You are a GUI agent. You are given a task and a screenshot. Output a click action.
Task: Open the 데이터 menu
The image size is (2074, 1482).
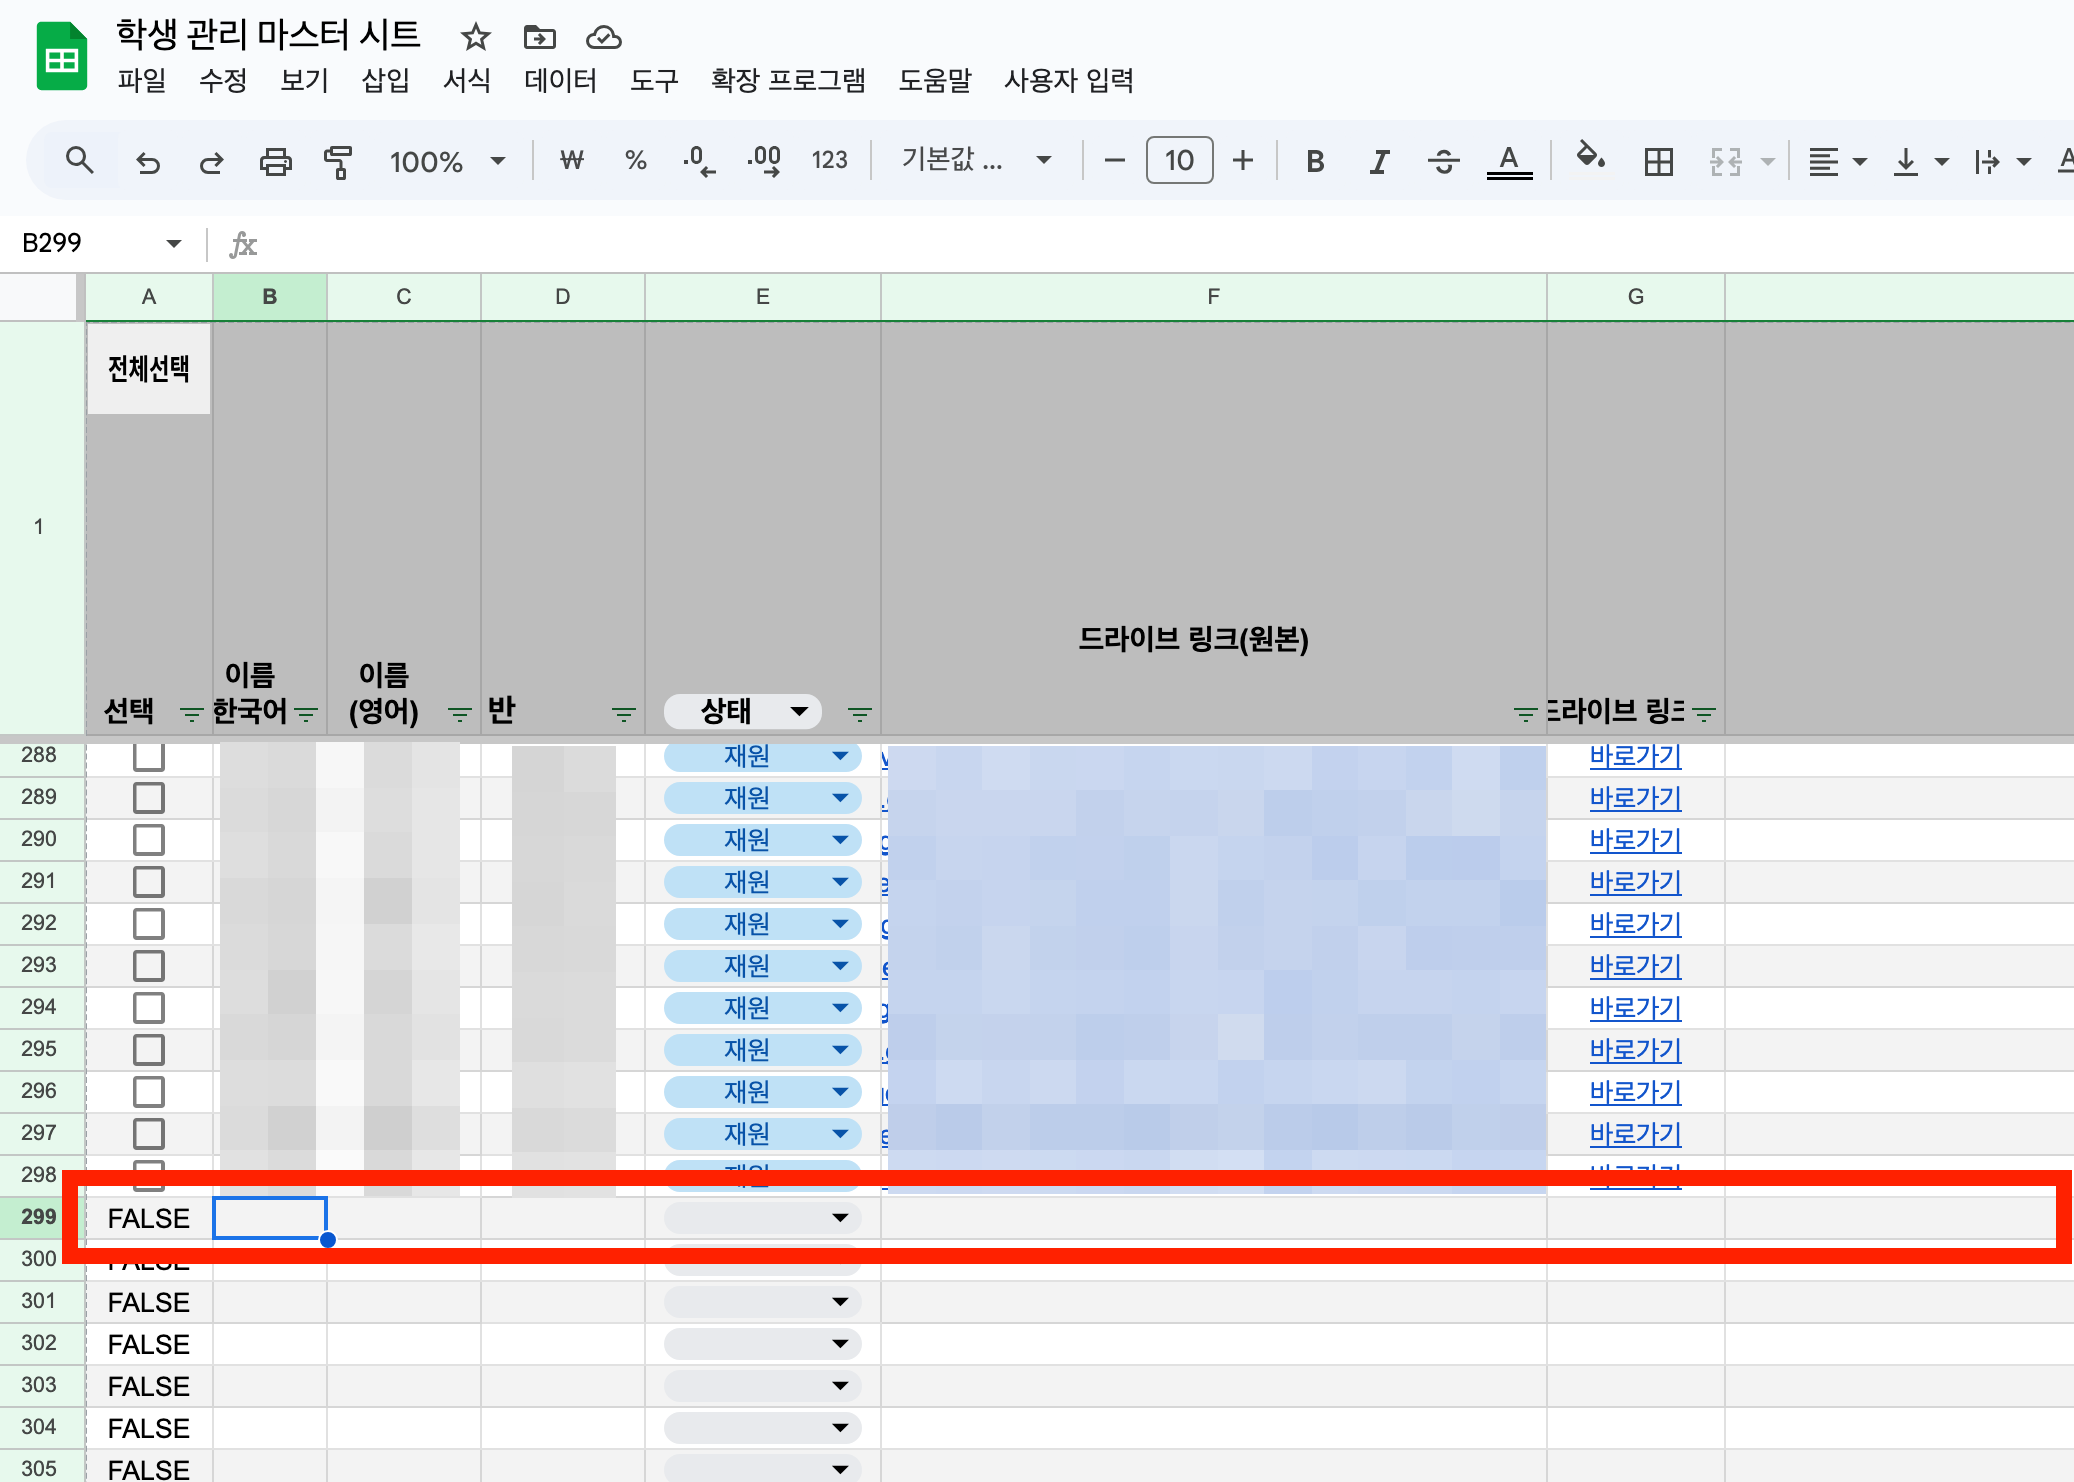[560, 80]
